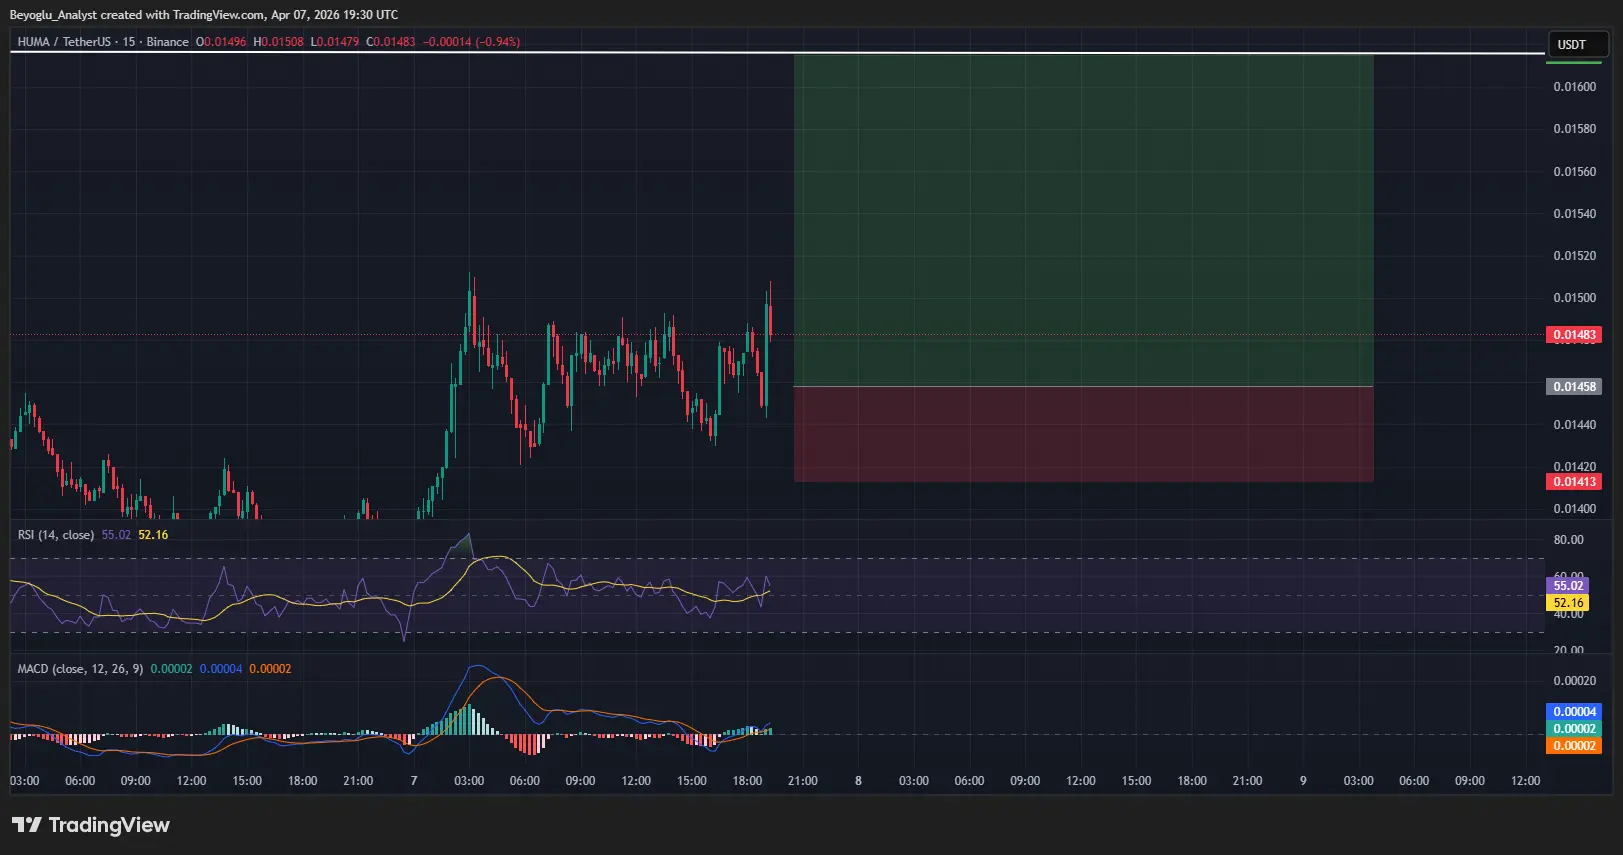Click the price change −0.00014 (−0.94%)
Image resolution: width=1623 pixels, height=855 pixels.
tap(472, 42)
